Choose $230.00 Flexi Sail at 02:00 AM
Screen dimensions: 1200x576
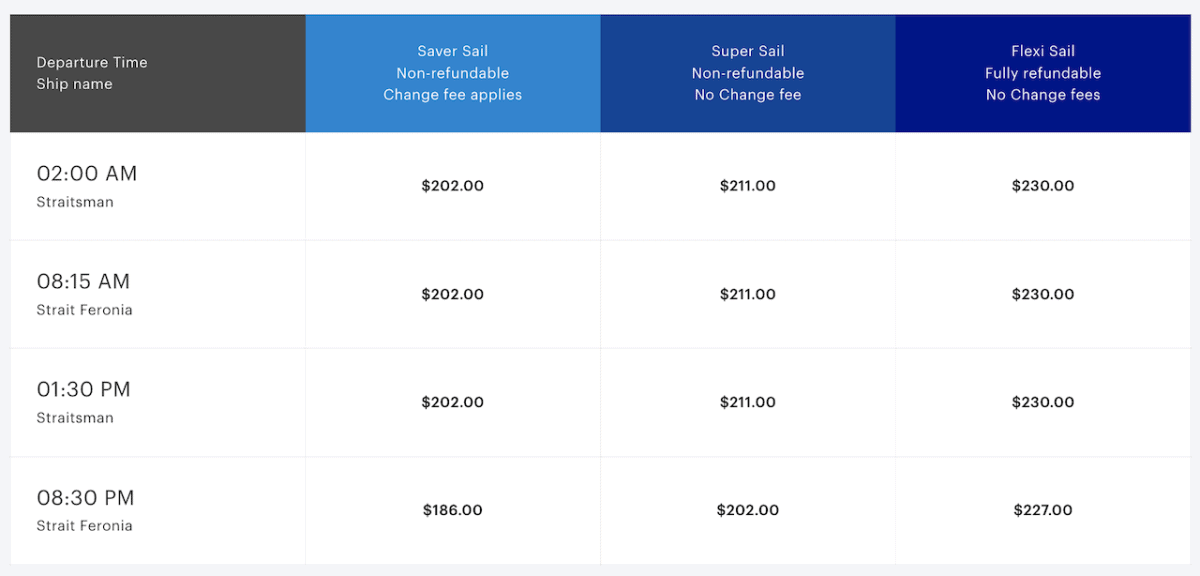(x=1042, y=186)
